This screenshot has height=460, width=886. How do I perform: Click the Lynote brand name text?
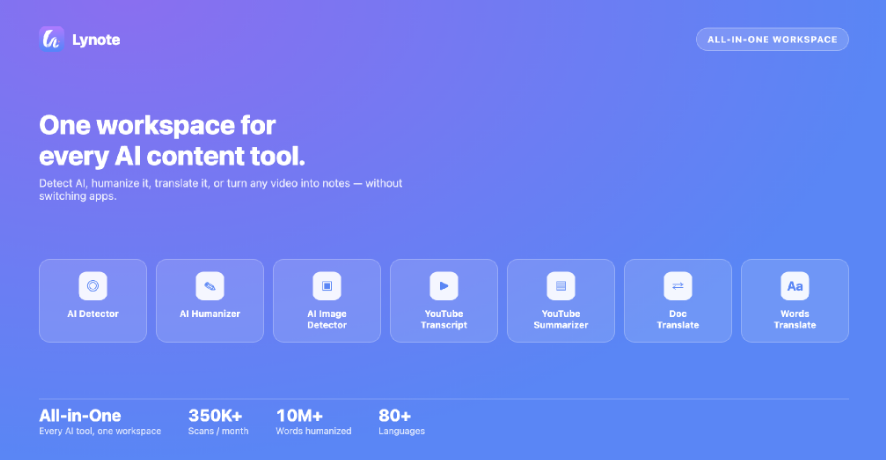click(x=96, y=40)
